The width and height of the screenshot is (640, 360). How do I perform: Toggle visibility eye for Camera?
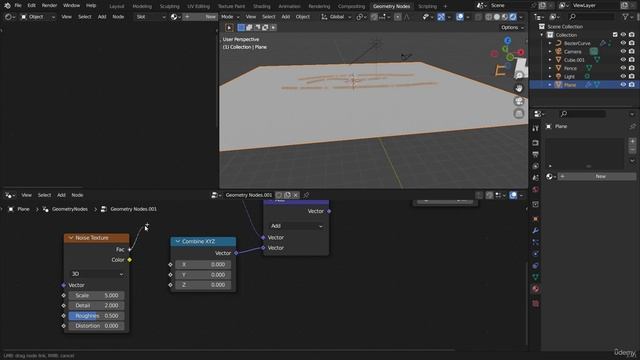623,51
